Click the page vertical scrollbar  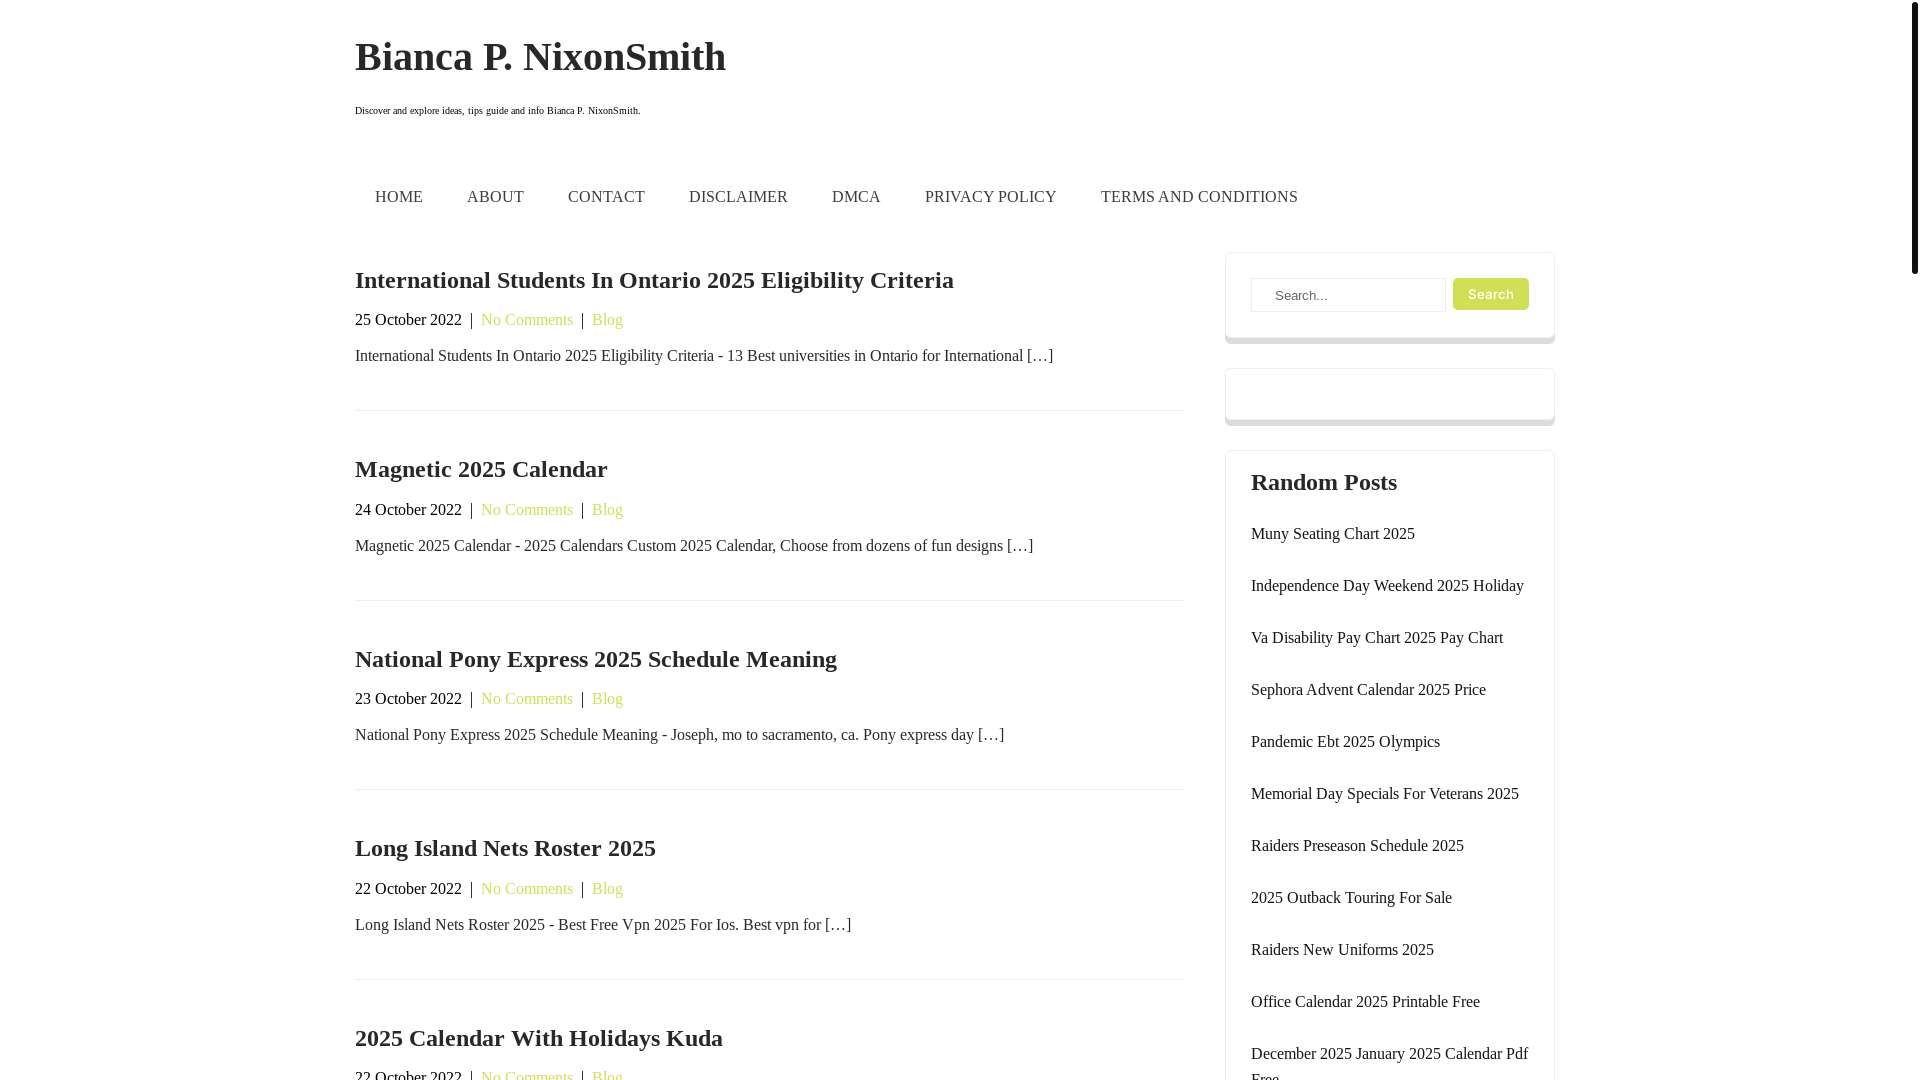coord(1914,540)
